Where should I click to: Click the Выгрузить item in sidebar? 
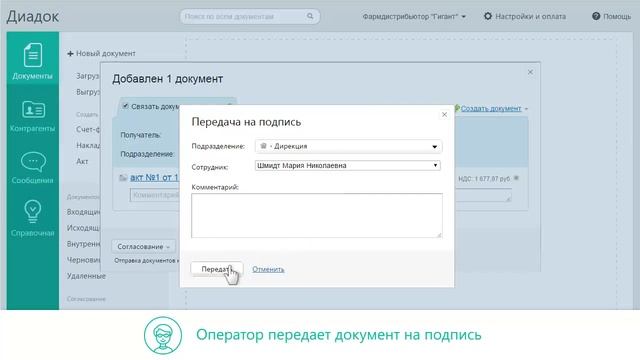tap(88, 92)
